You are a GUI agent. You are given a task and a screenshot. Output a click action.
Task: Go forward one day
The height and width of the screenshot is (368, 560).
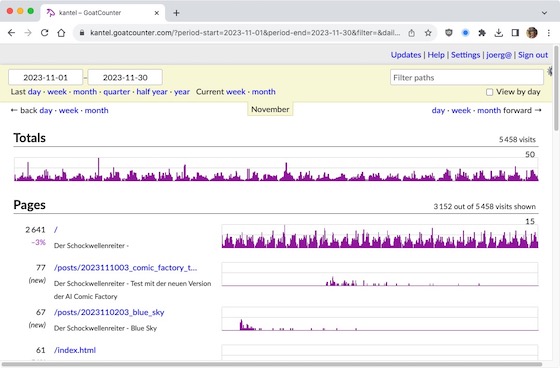(x=438, y=110)
